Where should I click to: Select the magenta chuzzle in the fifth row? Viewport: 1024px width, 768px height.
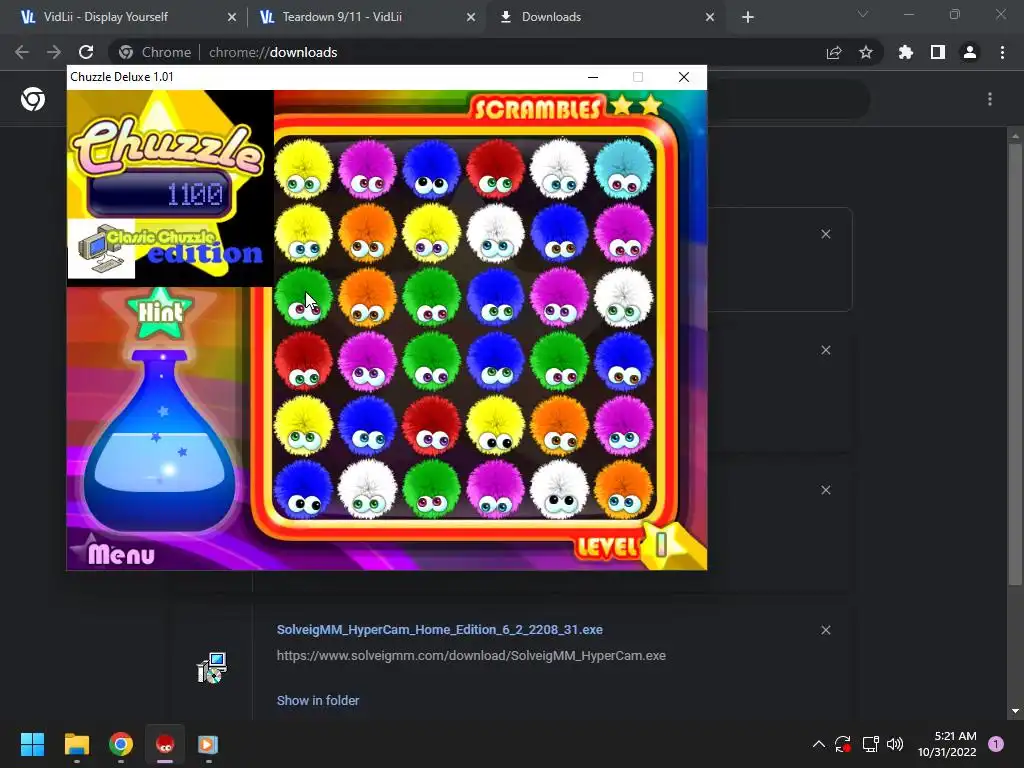623,426
